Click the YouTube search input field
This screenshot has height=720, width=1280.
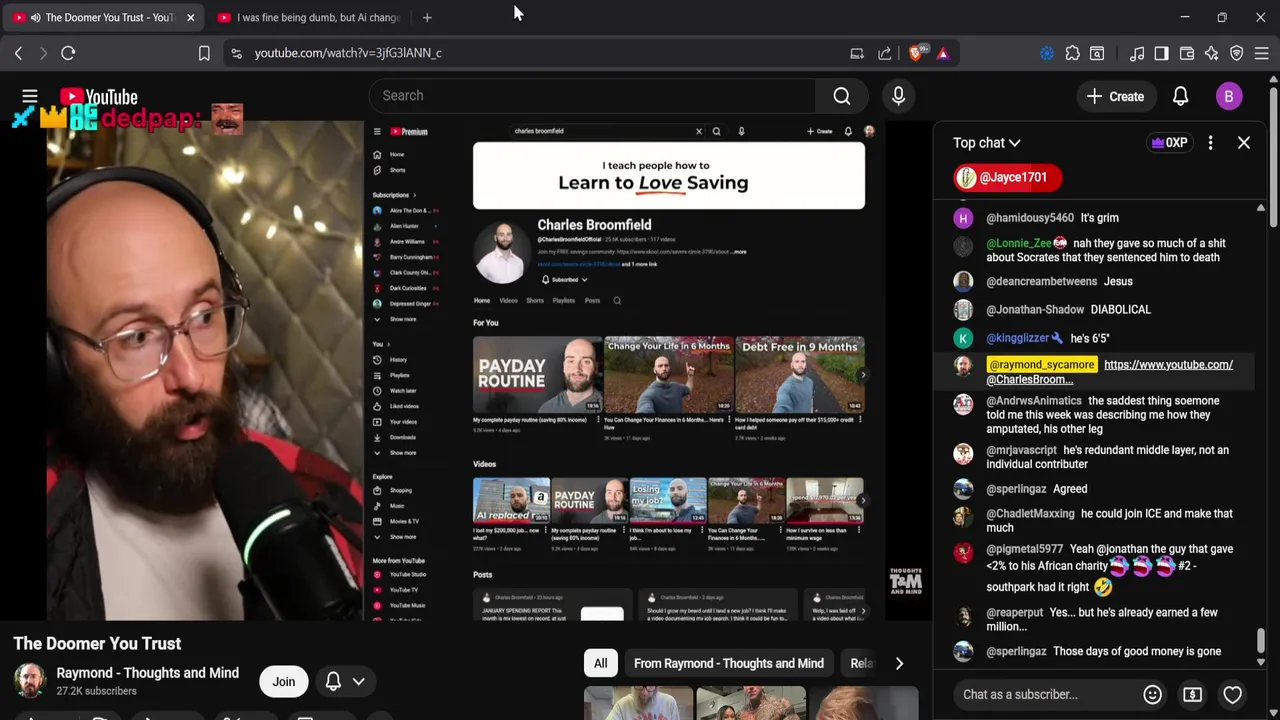click(x=592, y=96)
